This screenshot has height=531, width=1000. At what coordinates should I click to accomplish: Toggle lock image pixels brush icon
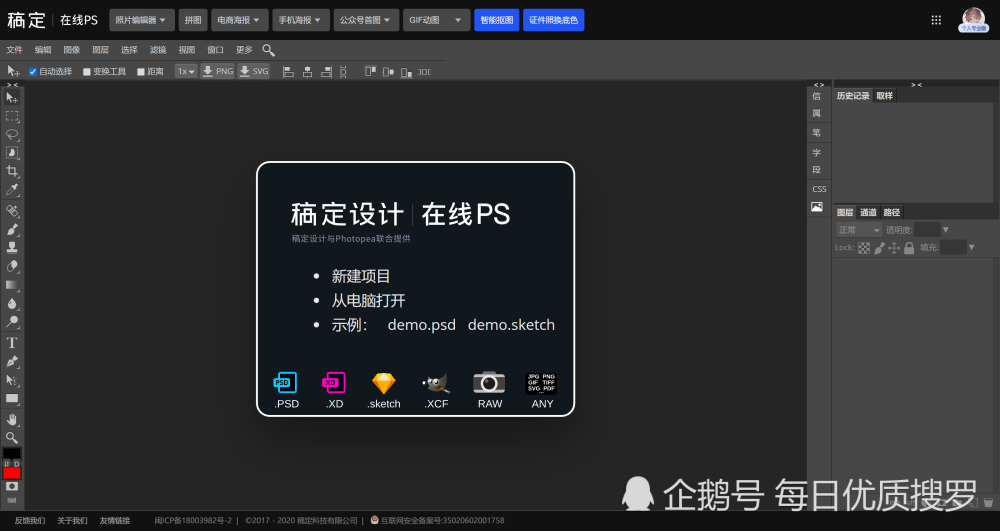(x=879, y=248)
